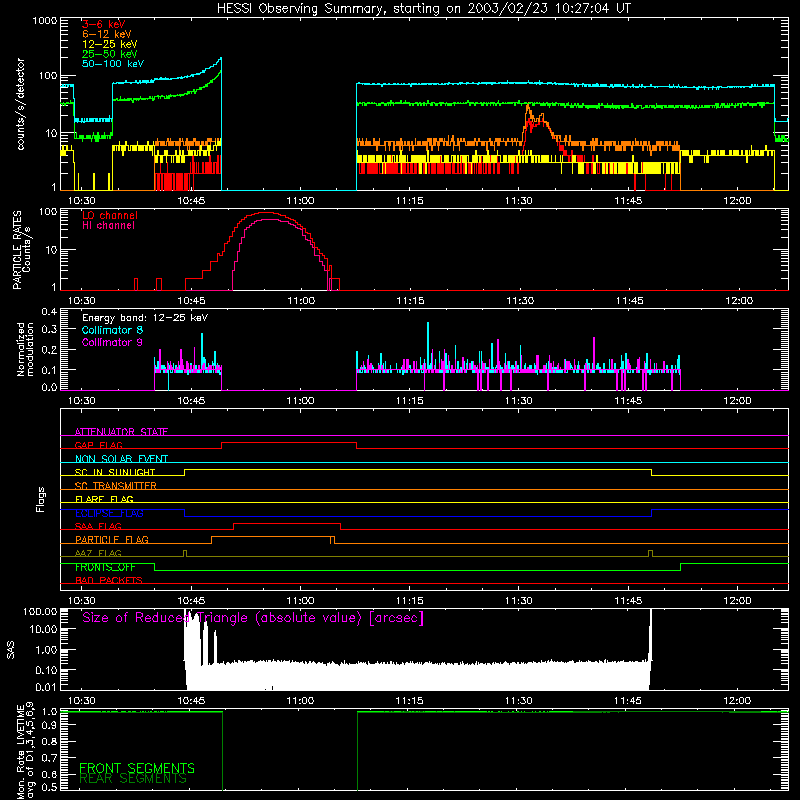This screenshot has height=800, width=800.
Task: Click the '0.3' modulation tick label
Action: 49,329
